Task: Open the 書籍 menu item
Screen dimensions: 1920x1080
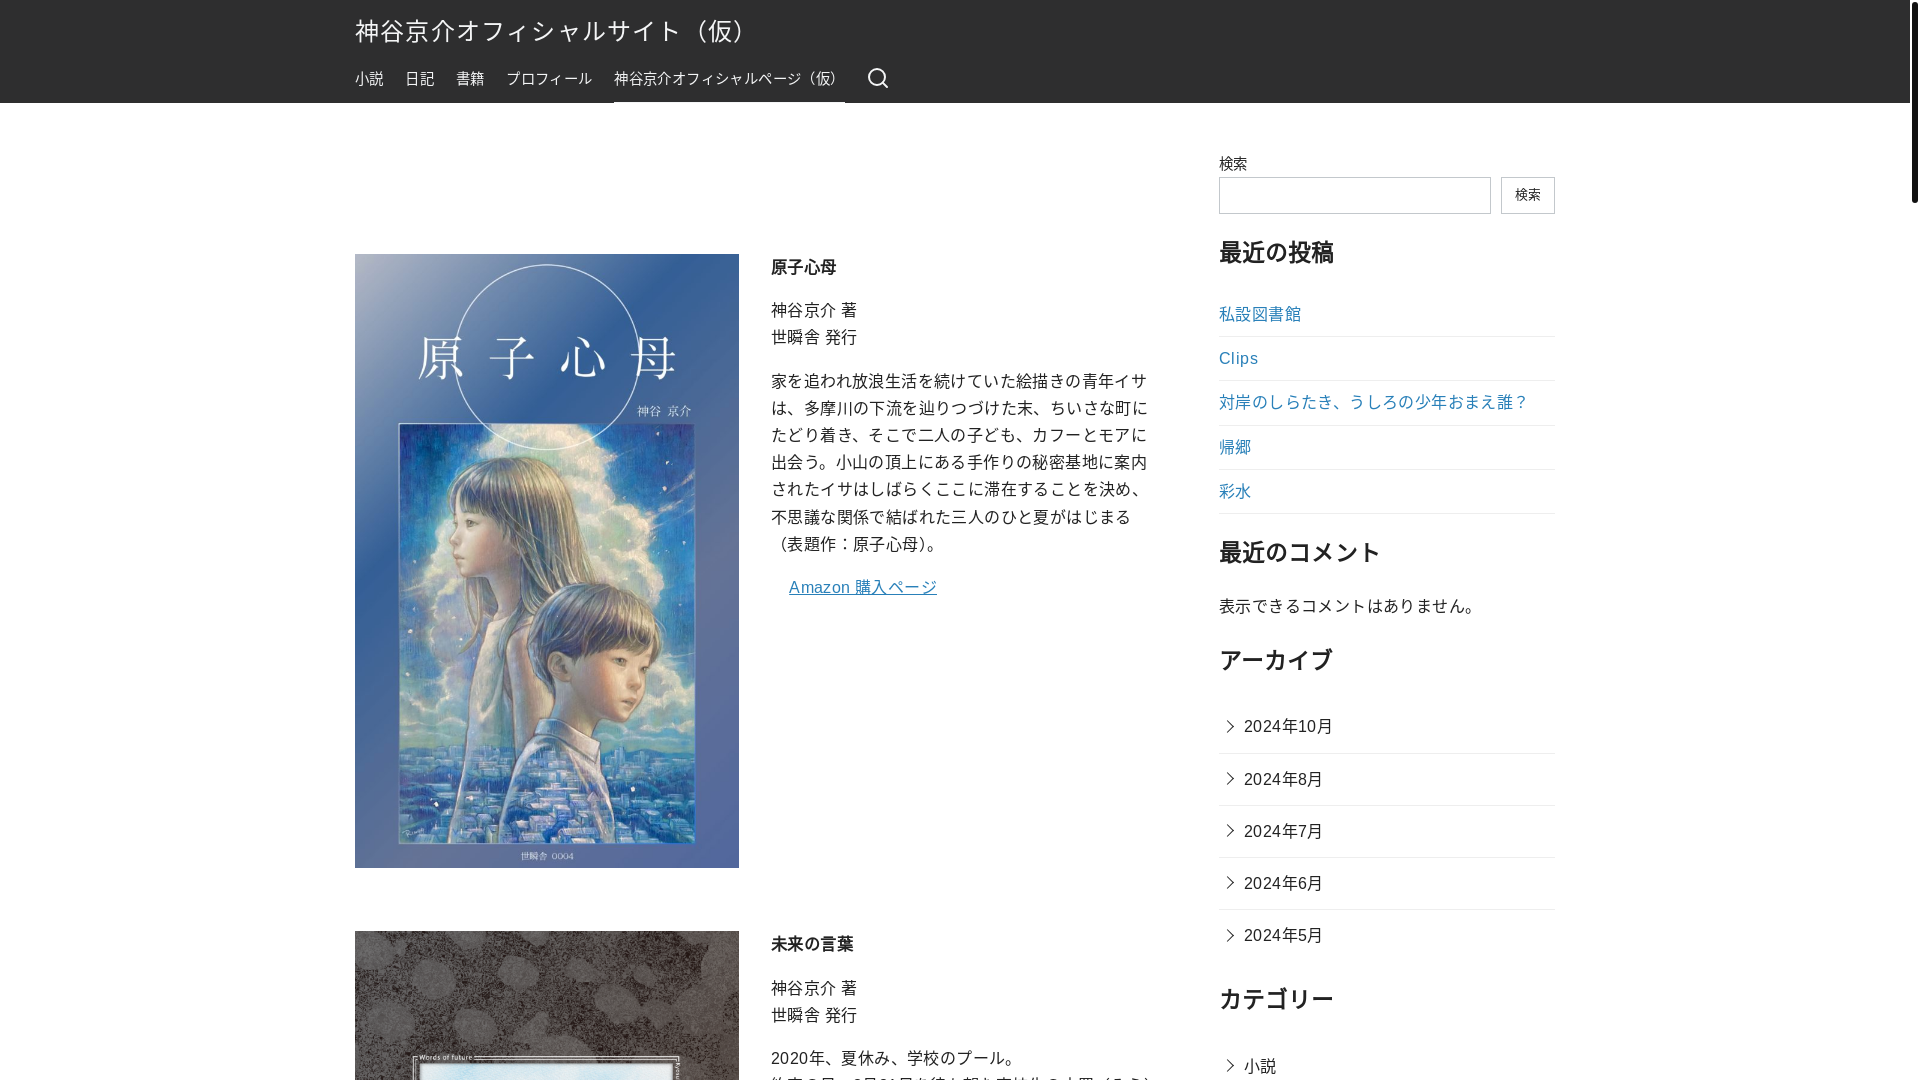Action: (470, 79)
